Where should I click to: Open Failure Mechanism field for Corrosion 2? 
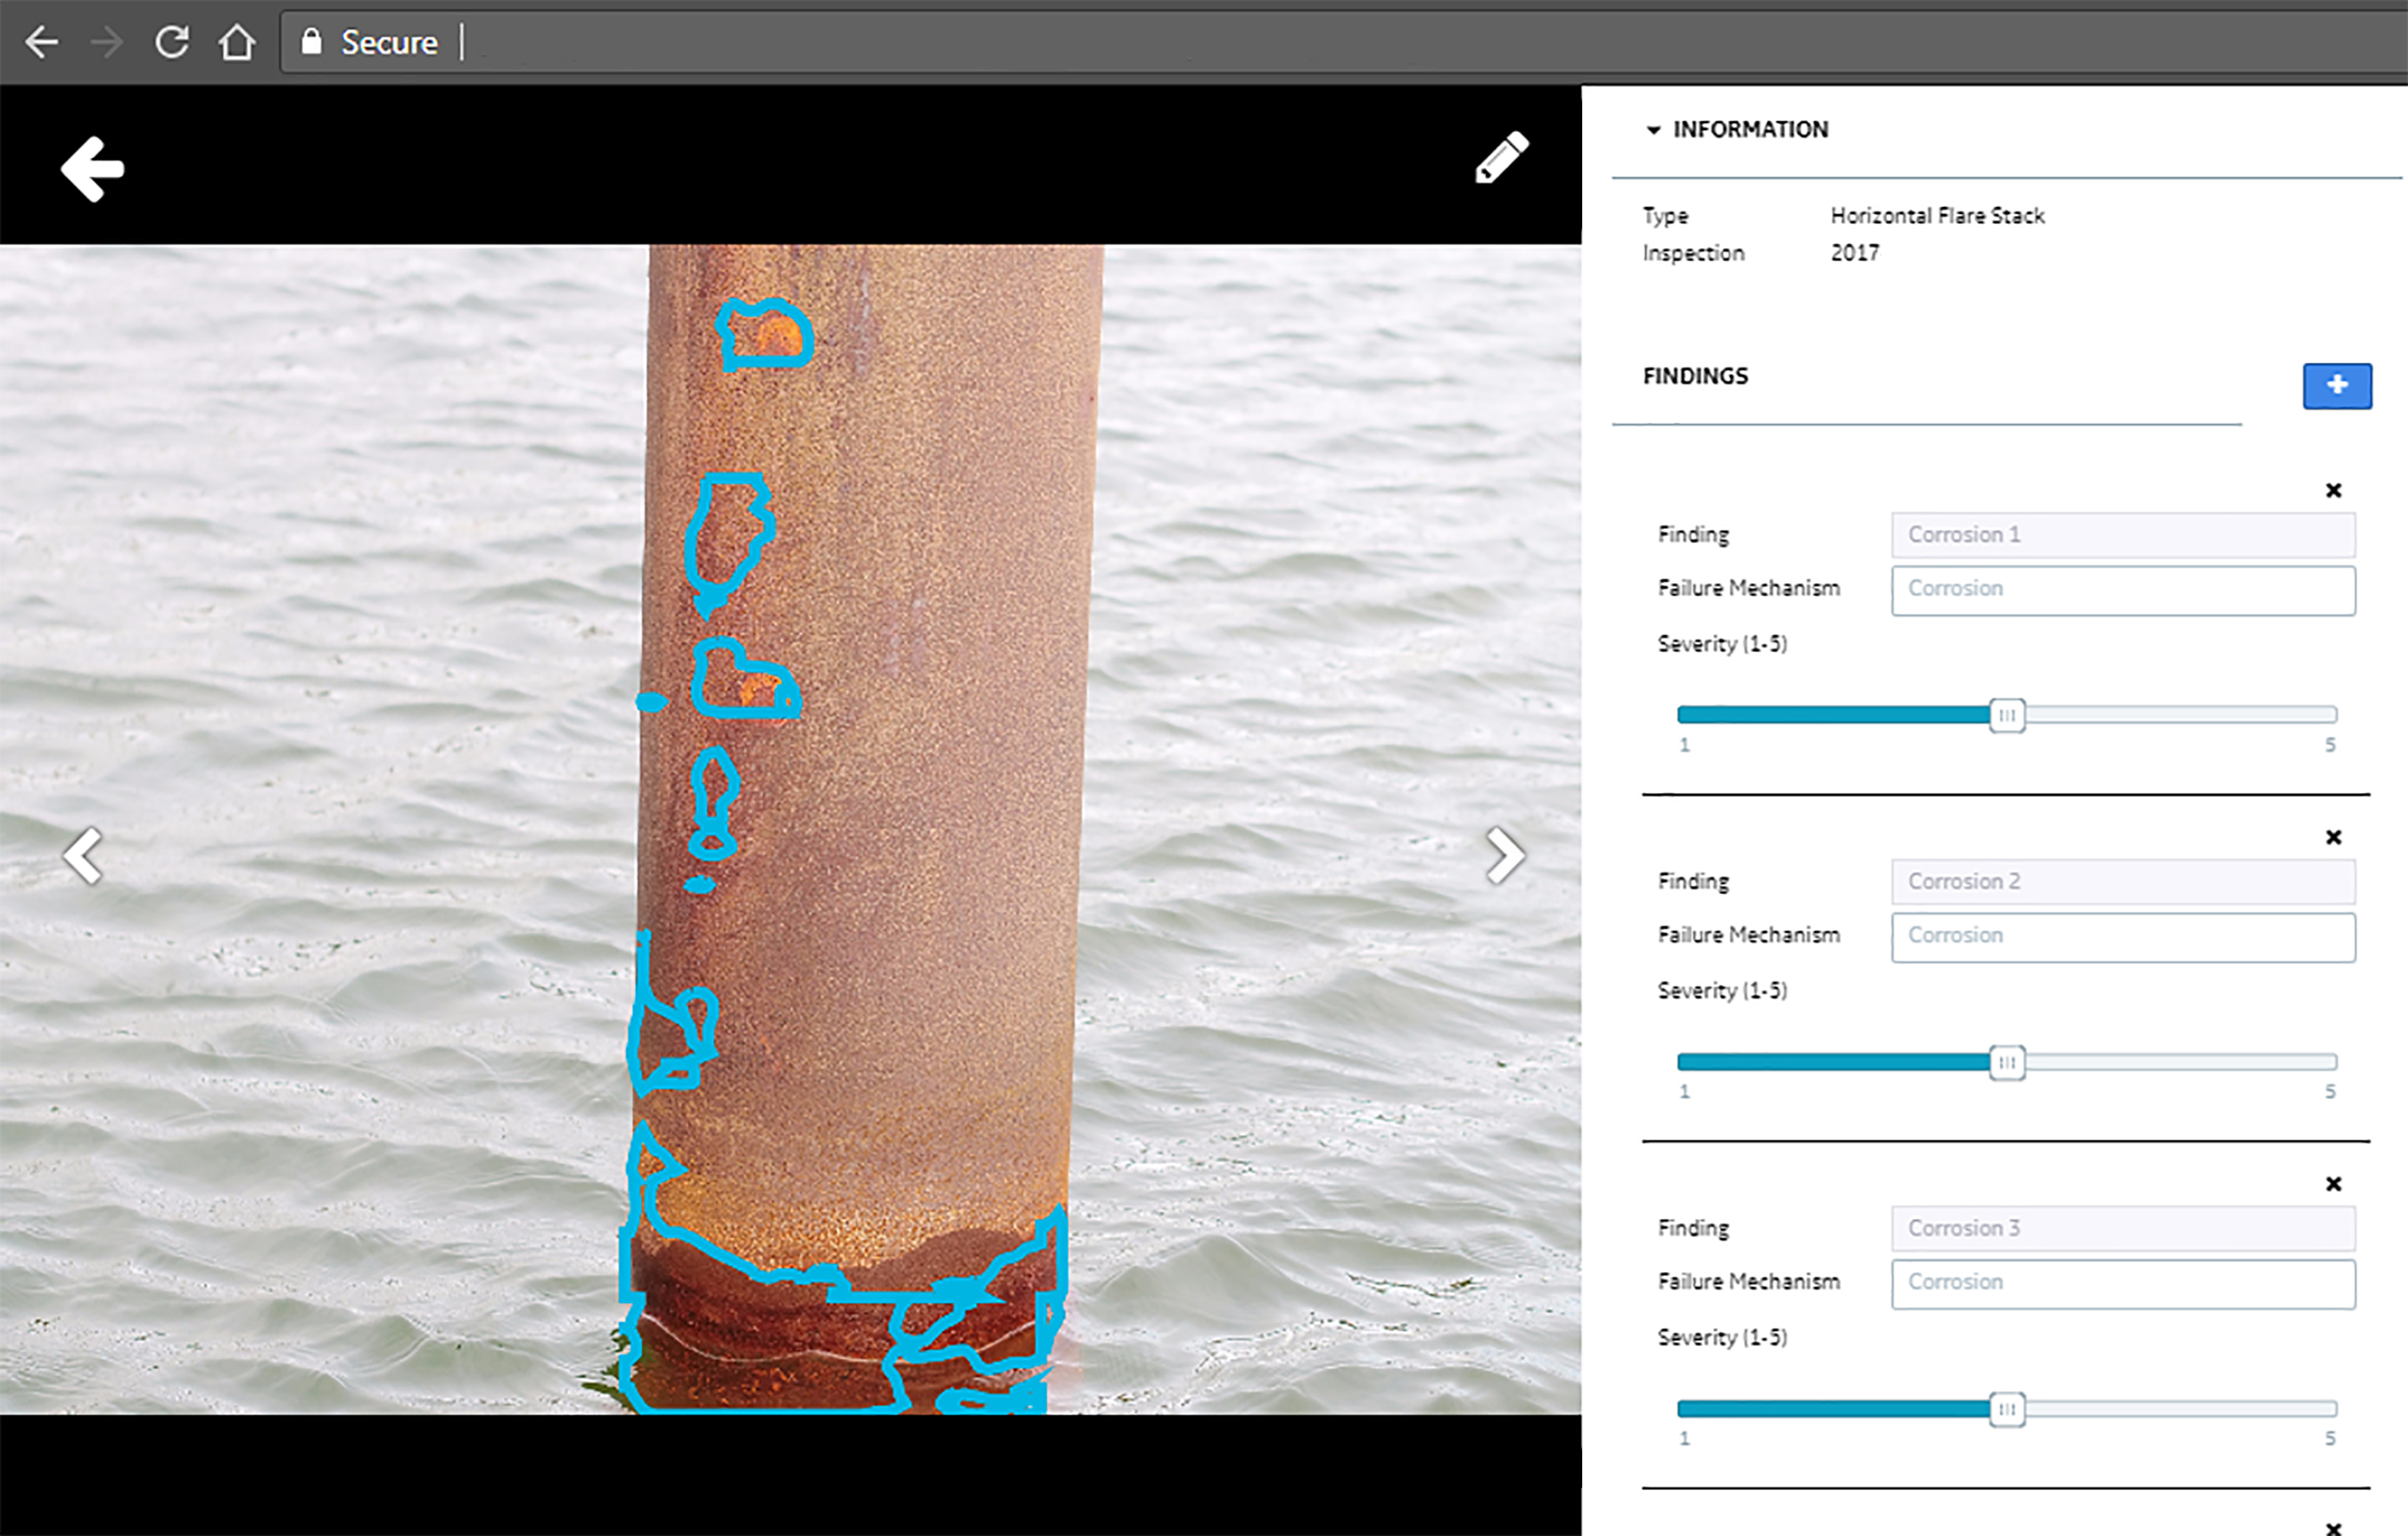pos(2123,937)
